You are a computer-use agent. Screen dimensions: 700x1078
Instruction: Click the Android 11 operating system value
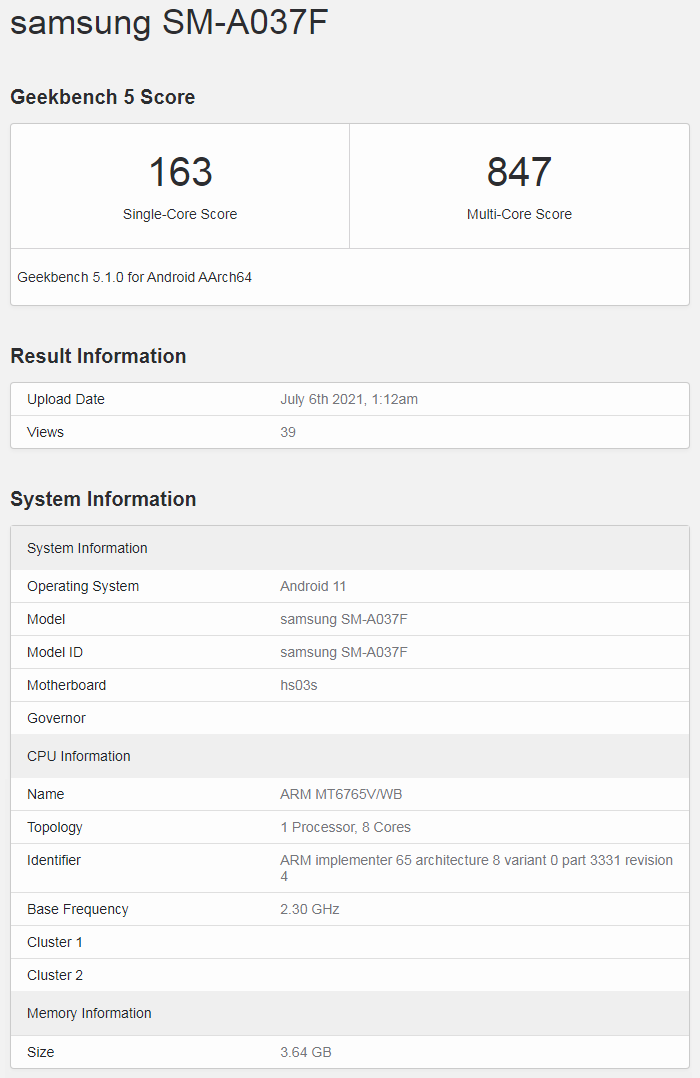click(x=313, y=586)
